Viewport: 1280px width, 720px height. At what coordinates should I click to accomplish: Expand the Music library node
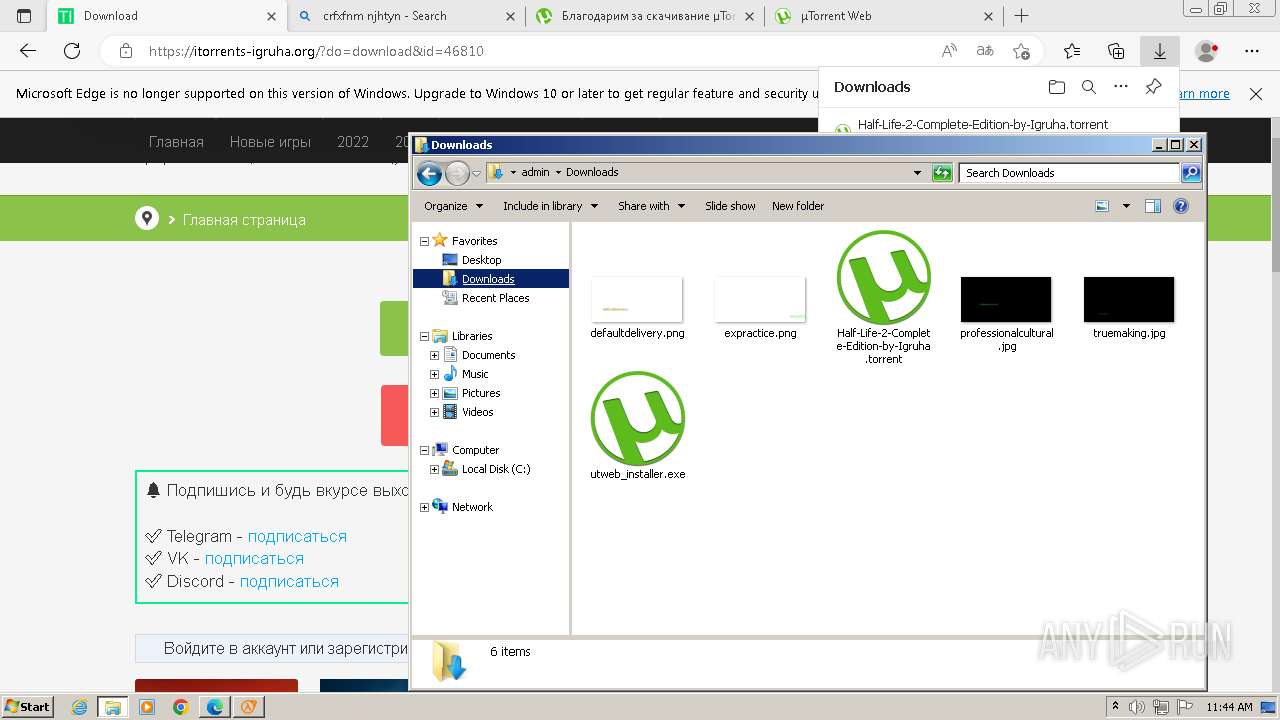(434, 374)
